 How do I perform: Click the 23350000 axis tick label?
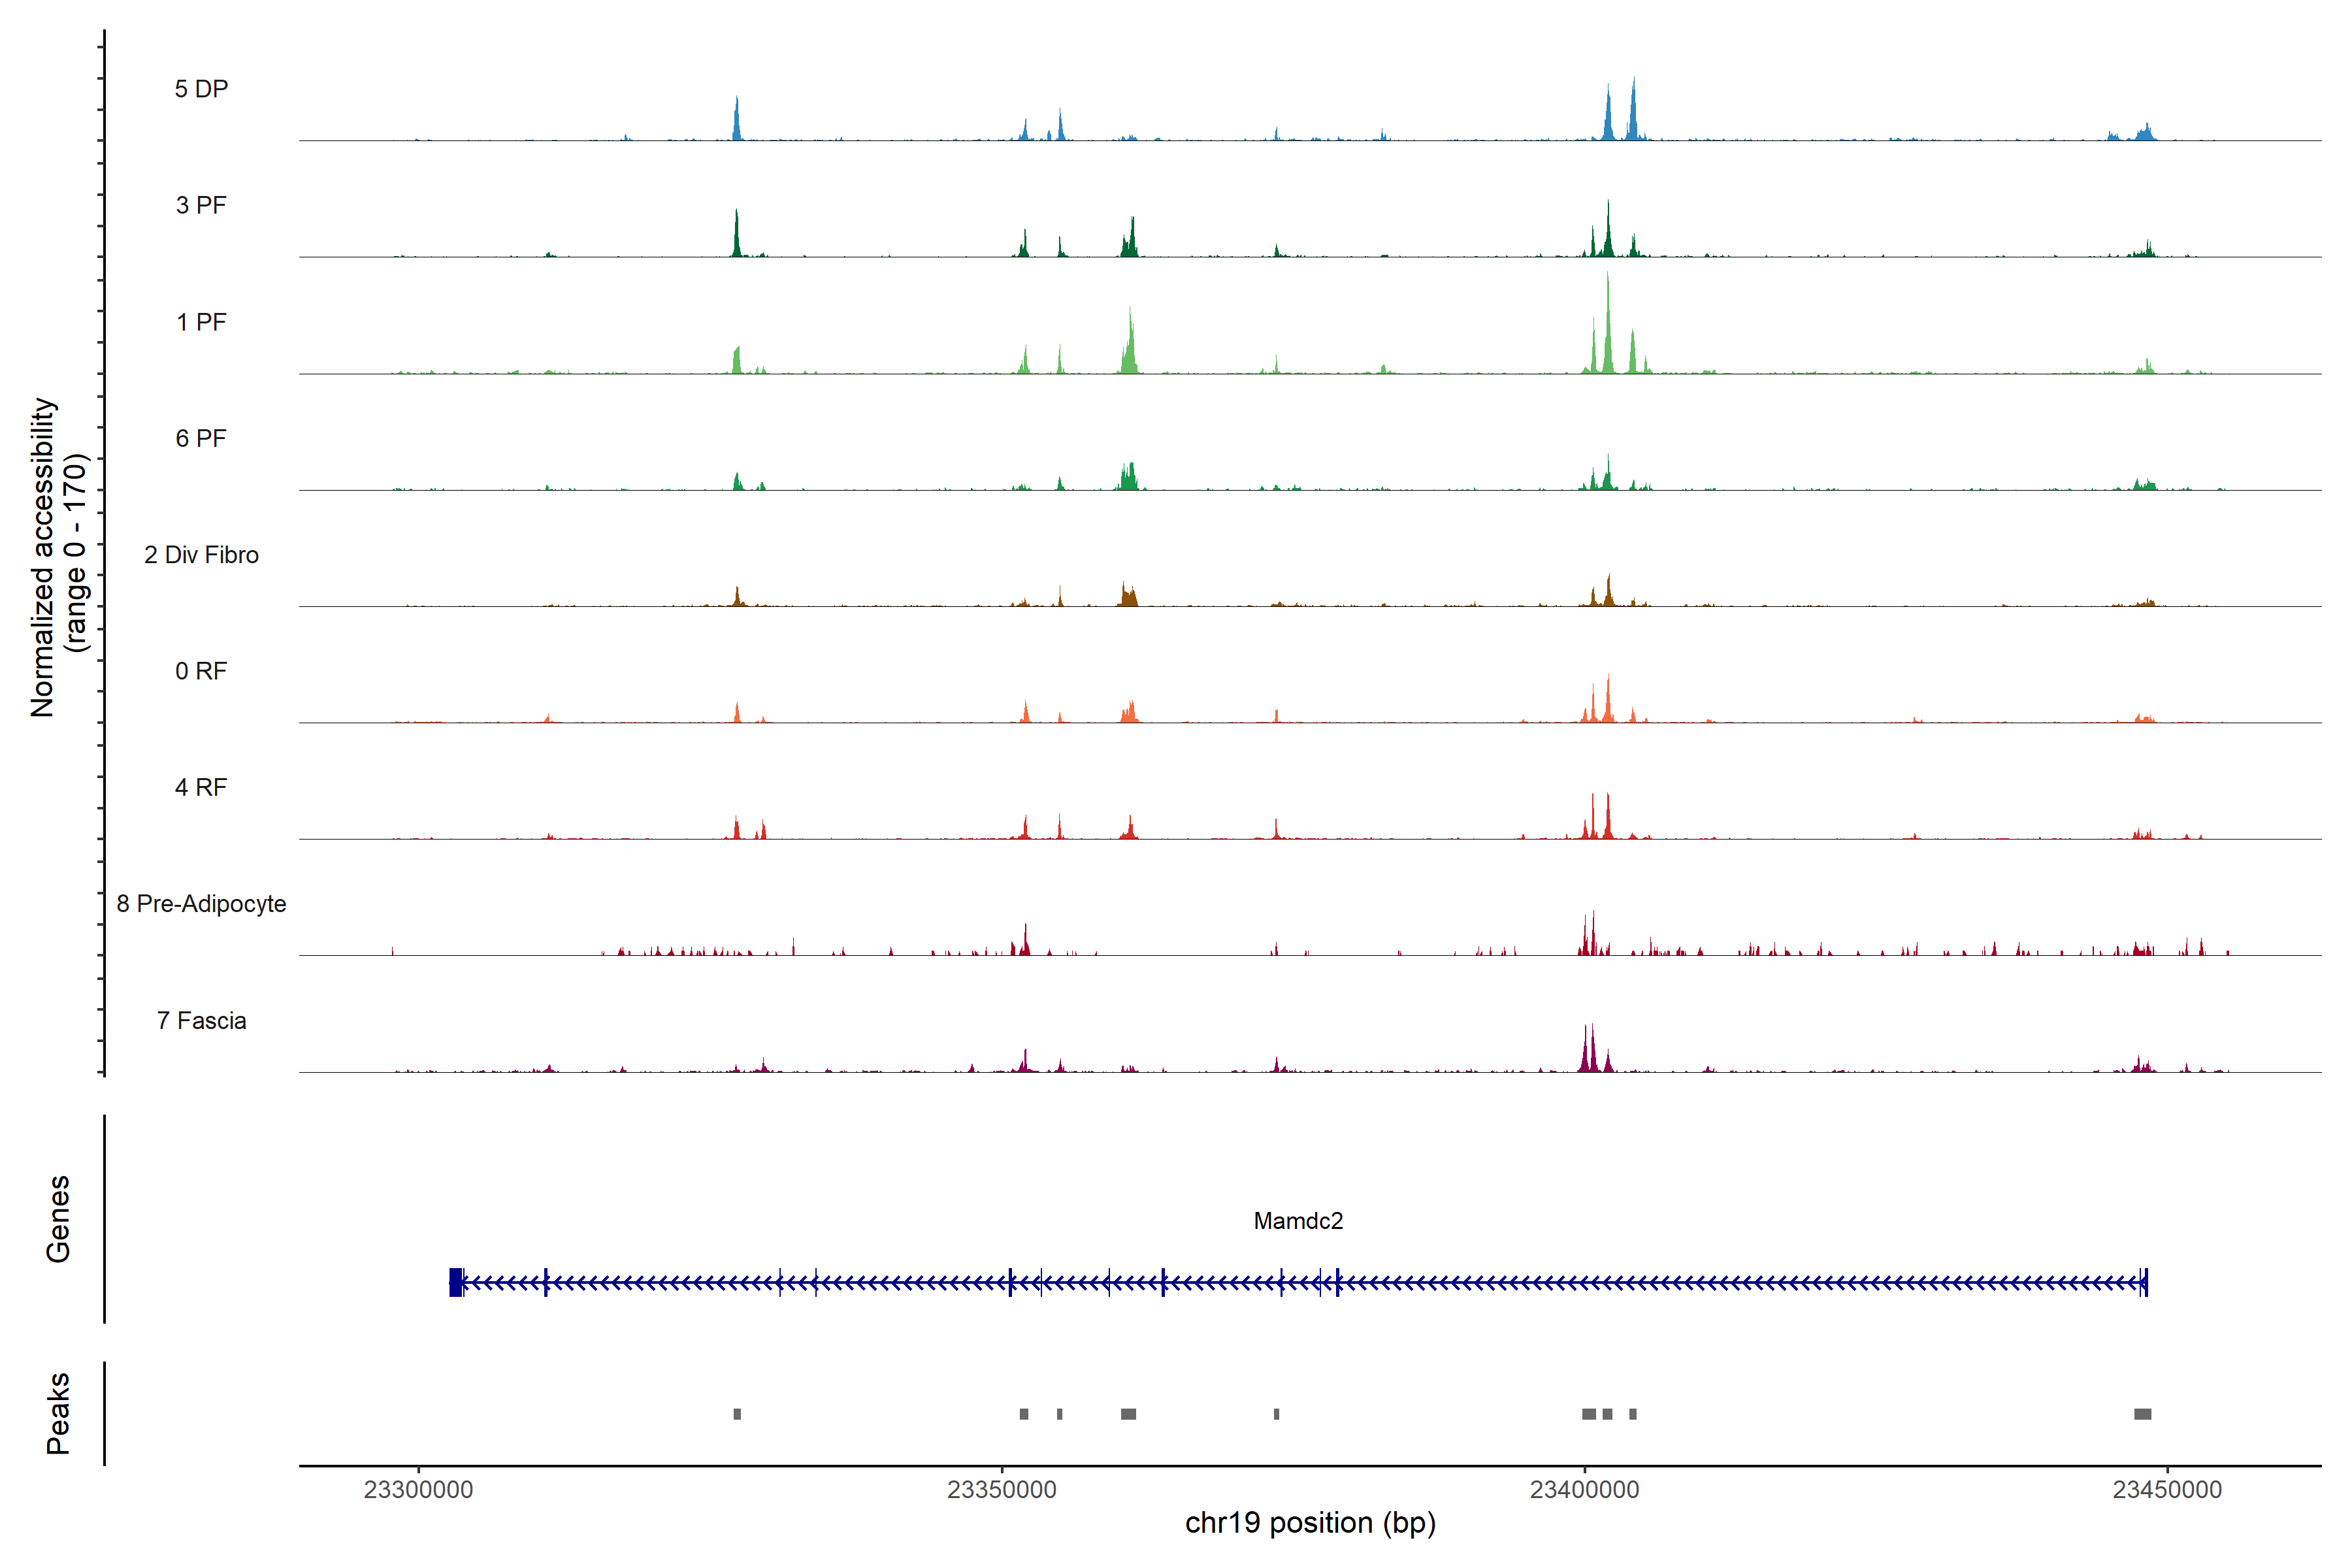coord(1001,1490)
